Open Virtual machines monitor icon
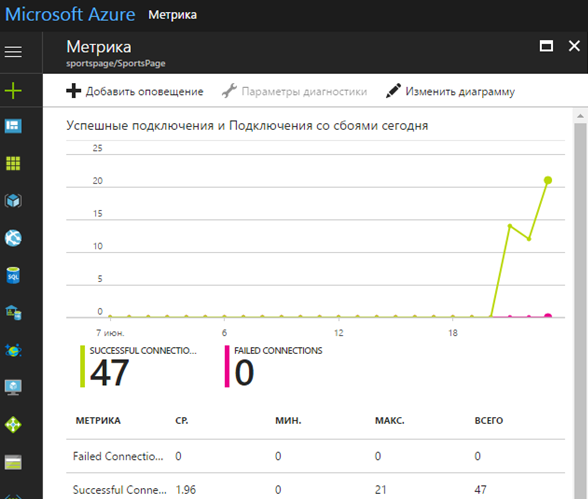The height and width of the screenshot is (499, 588). 13,387
